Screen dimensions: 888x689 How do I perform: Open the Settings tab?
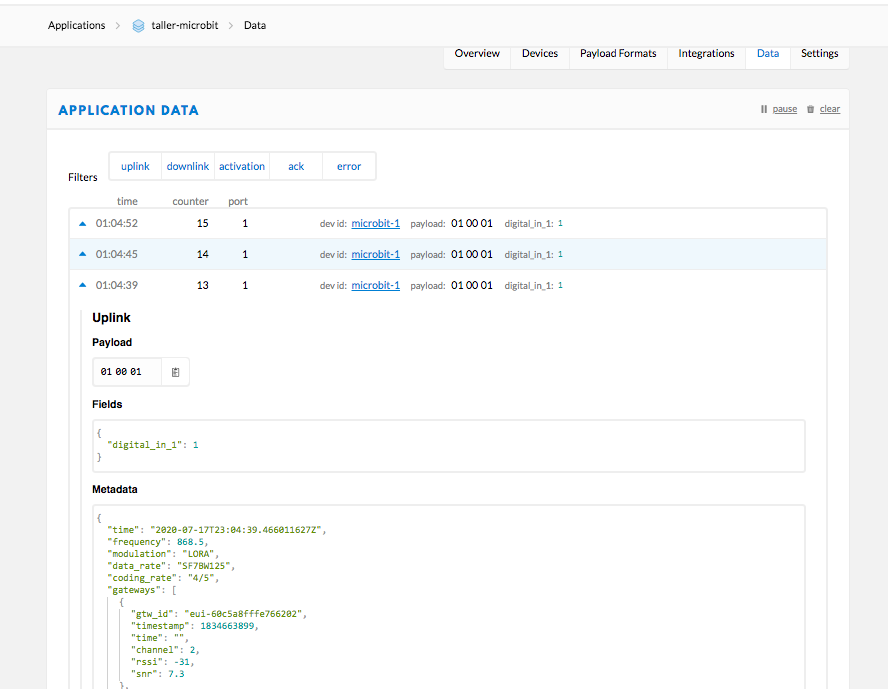point(819,53)
